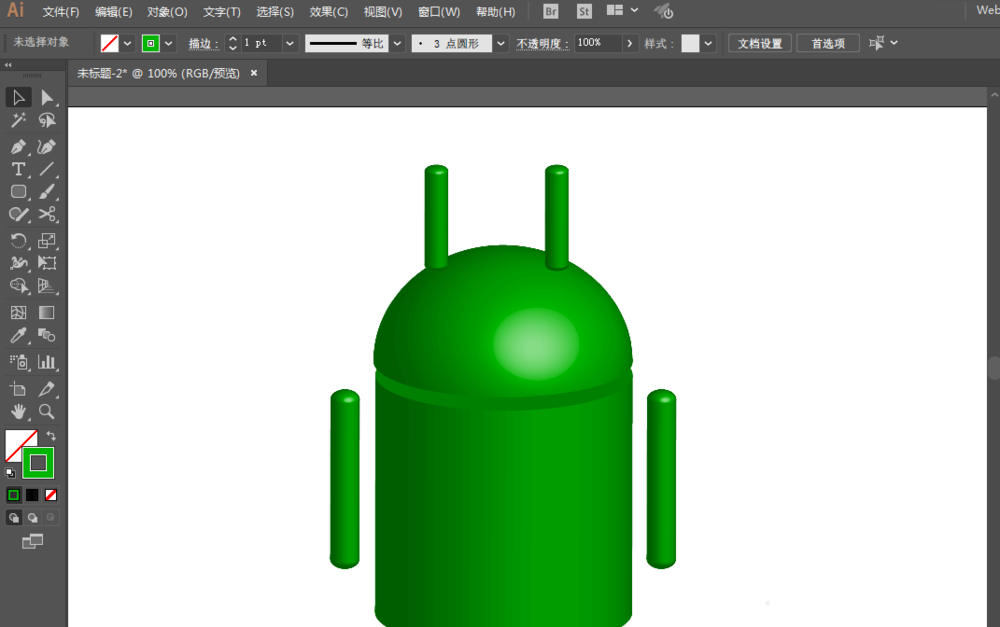Screen dimensions: 1000x627
Task: Open Adobe Stock (St) icon
Action: pyautogui.click(x=584, y=11)
